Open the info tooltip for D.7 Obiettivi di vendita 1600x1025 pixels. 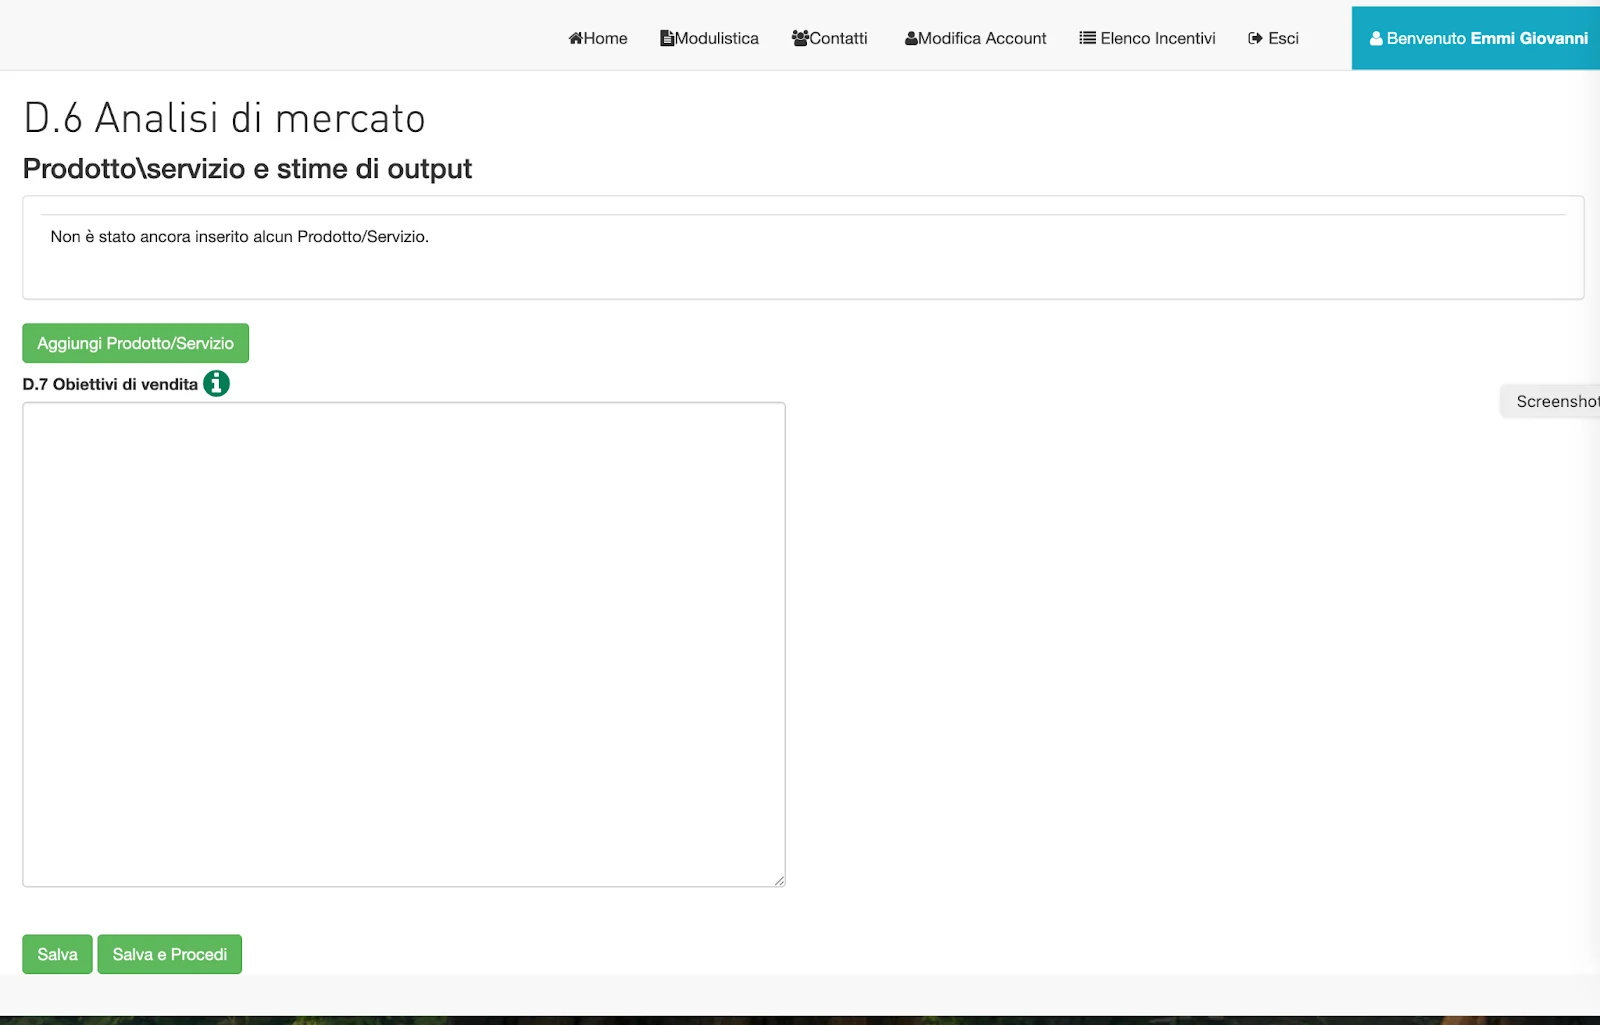(215, 382)
